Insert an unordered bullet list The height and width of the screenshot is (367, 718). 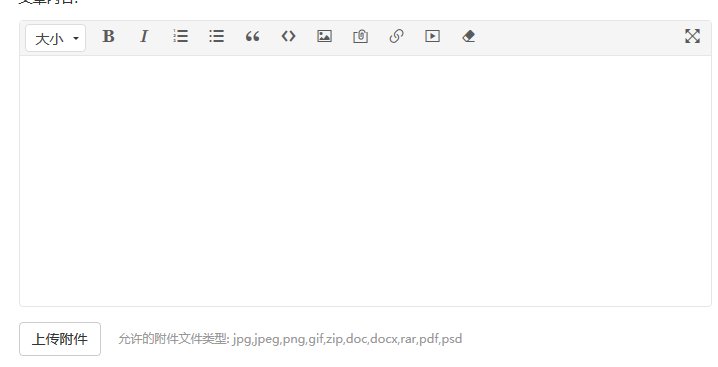pos(216,36)
